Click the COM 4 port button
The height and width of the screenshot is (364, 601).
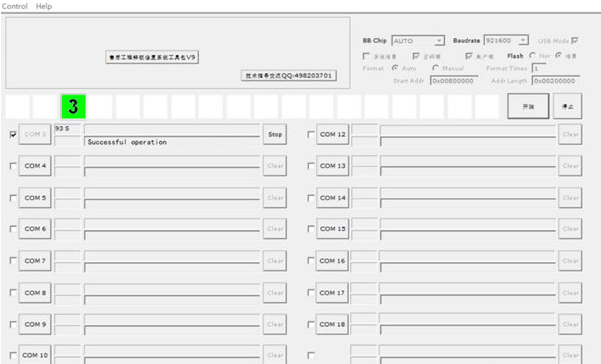[35, 166]
